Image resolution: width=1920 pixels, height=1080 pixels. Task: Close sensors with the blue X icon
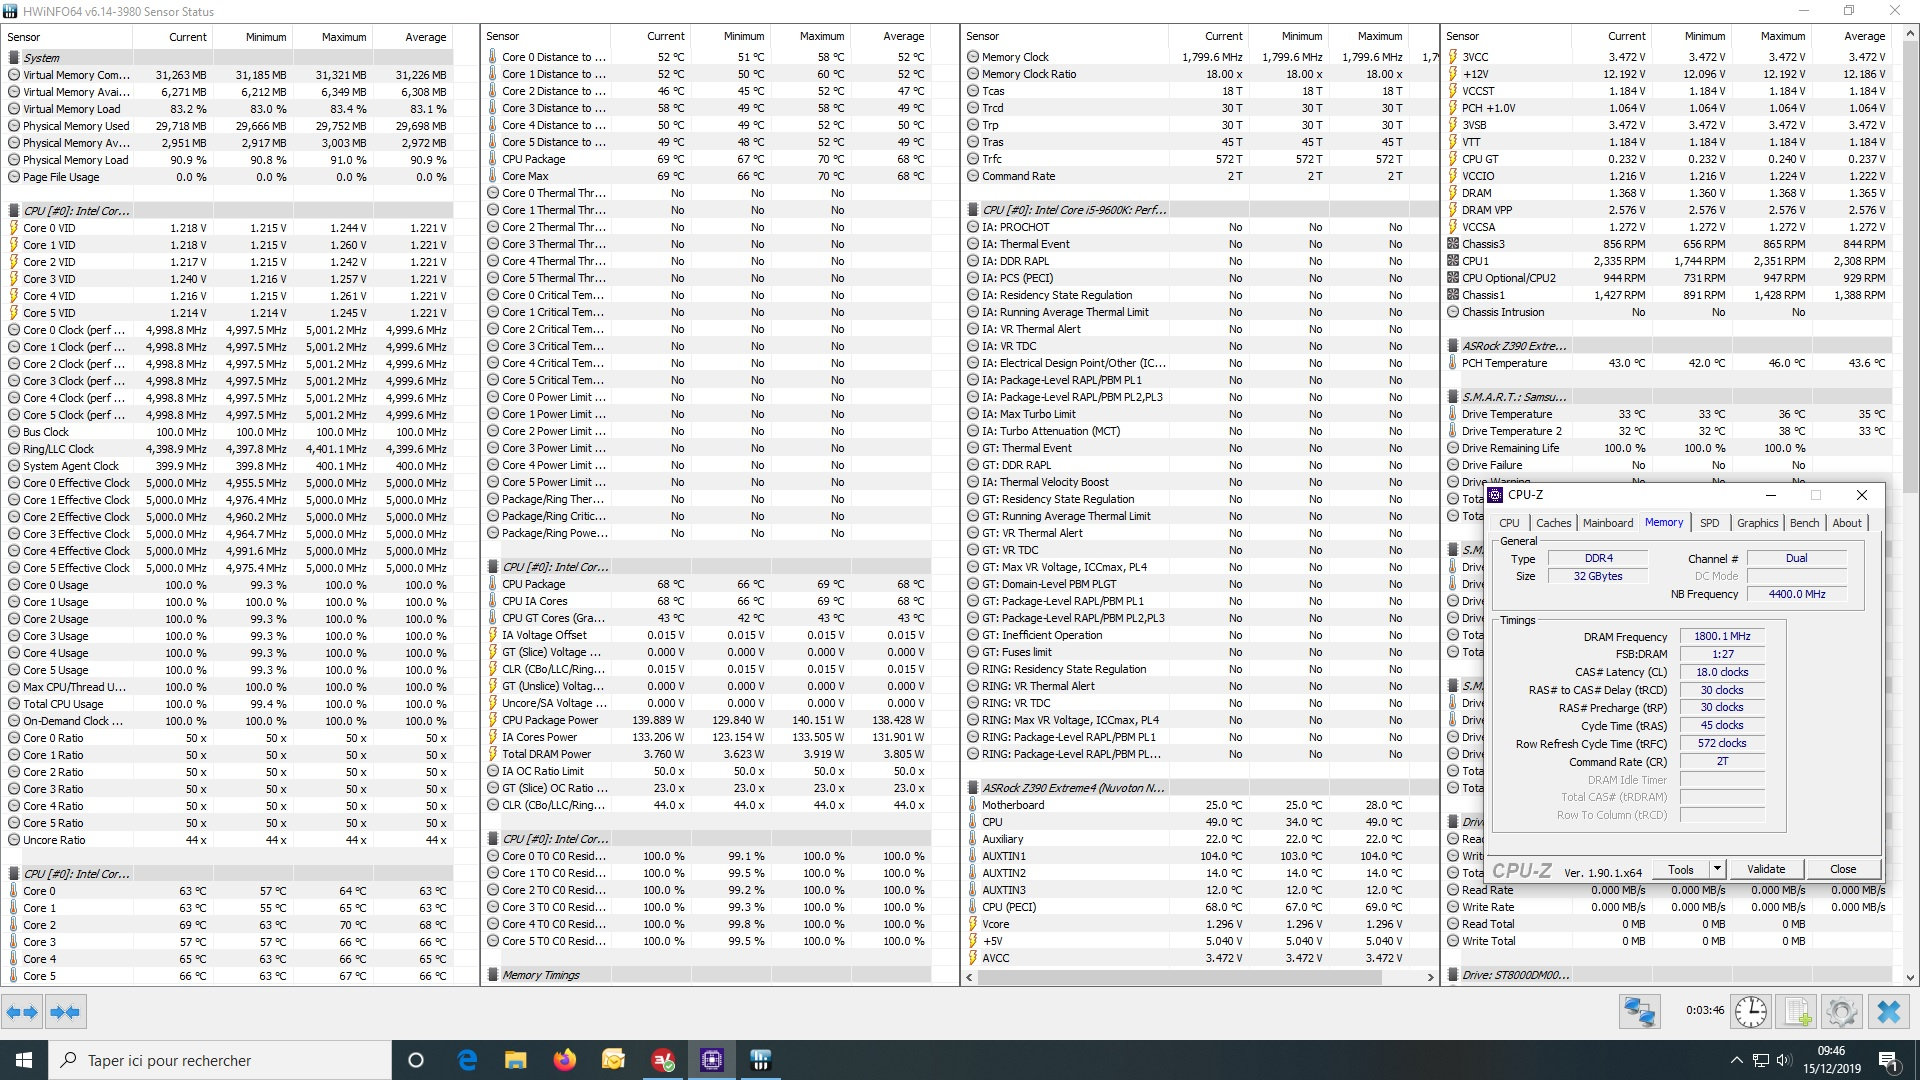click(1888, 1012)
